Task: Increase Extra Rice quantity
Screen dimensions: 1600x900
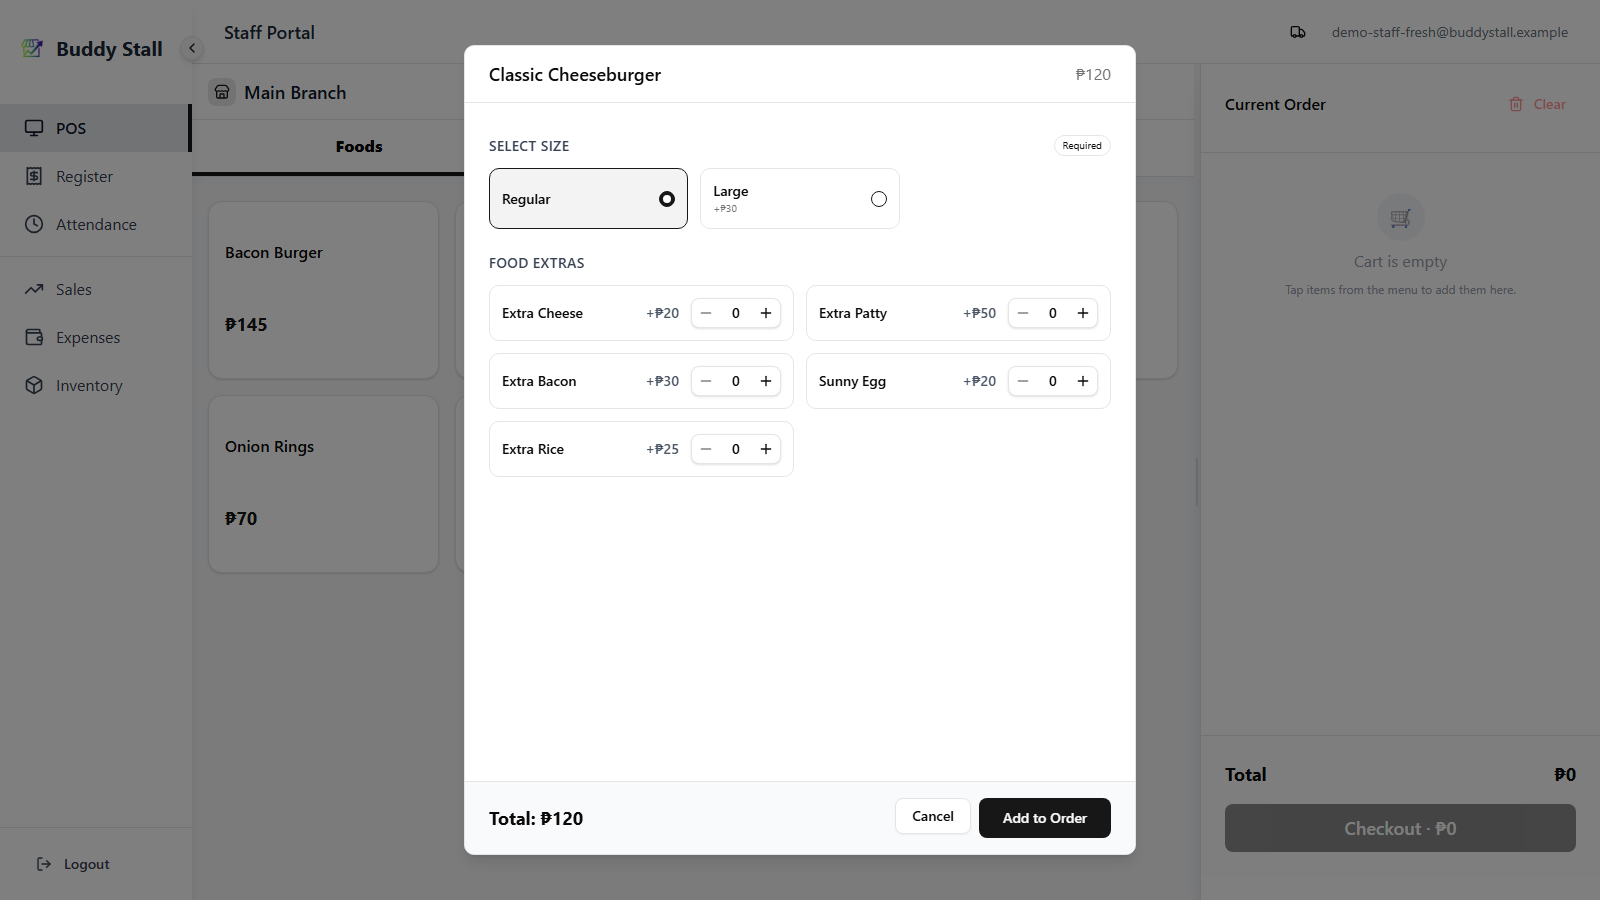Action: pos(766,449)
